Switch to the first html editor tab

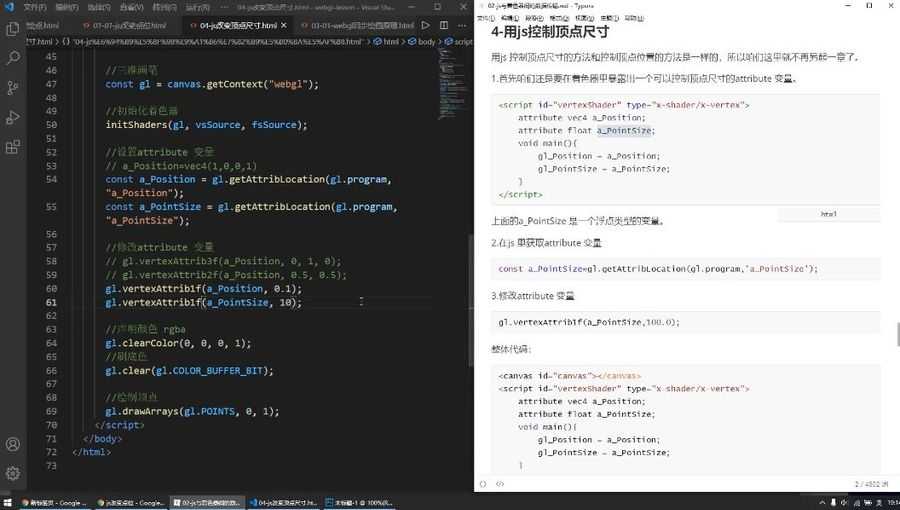click(44, 25)
